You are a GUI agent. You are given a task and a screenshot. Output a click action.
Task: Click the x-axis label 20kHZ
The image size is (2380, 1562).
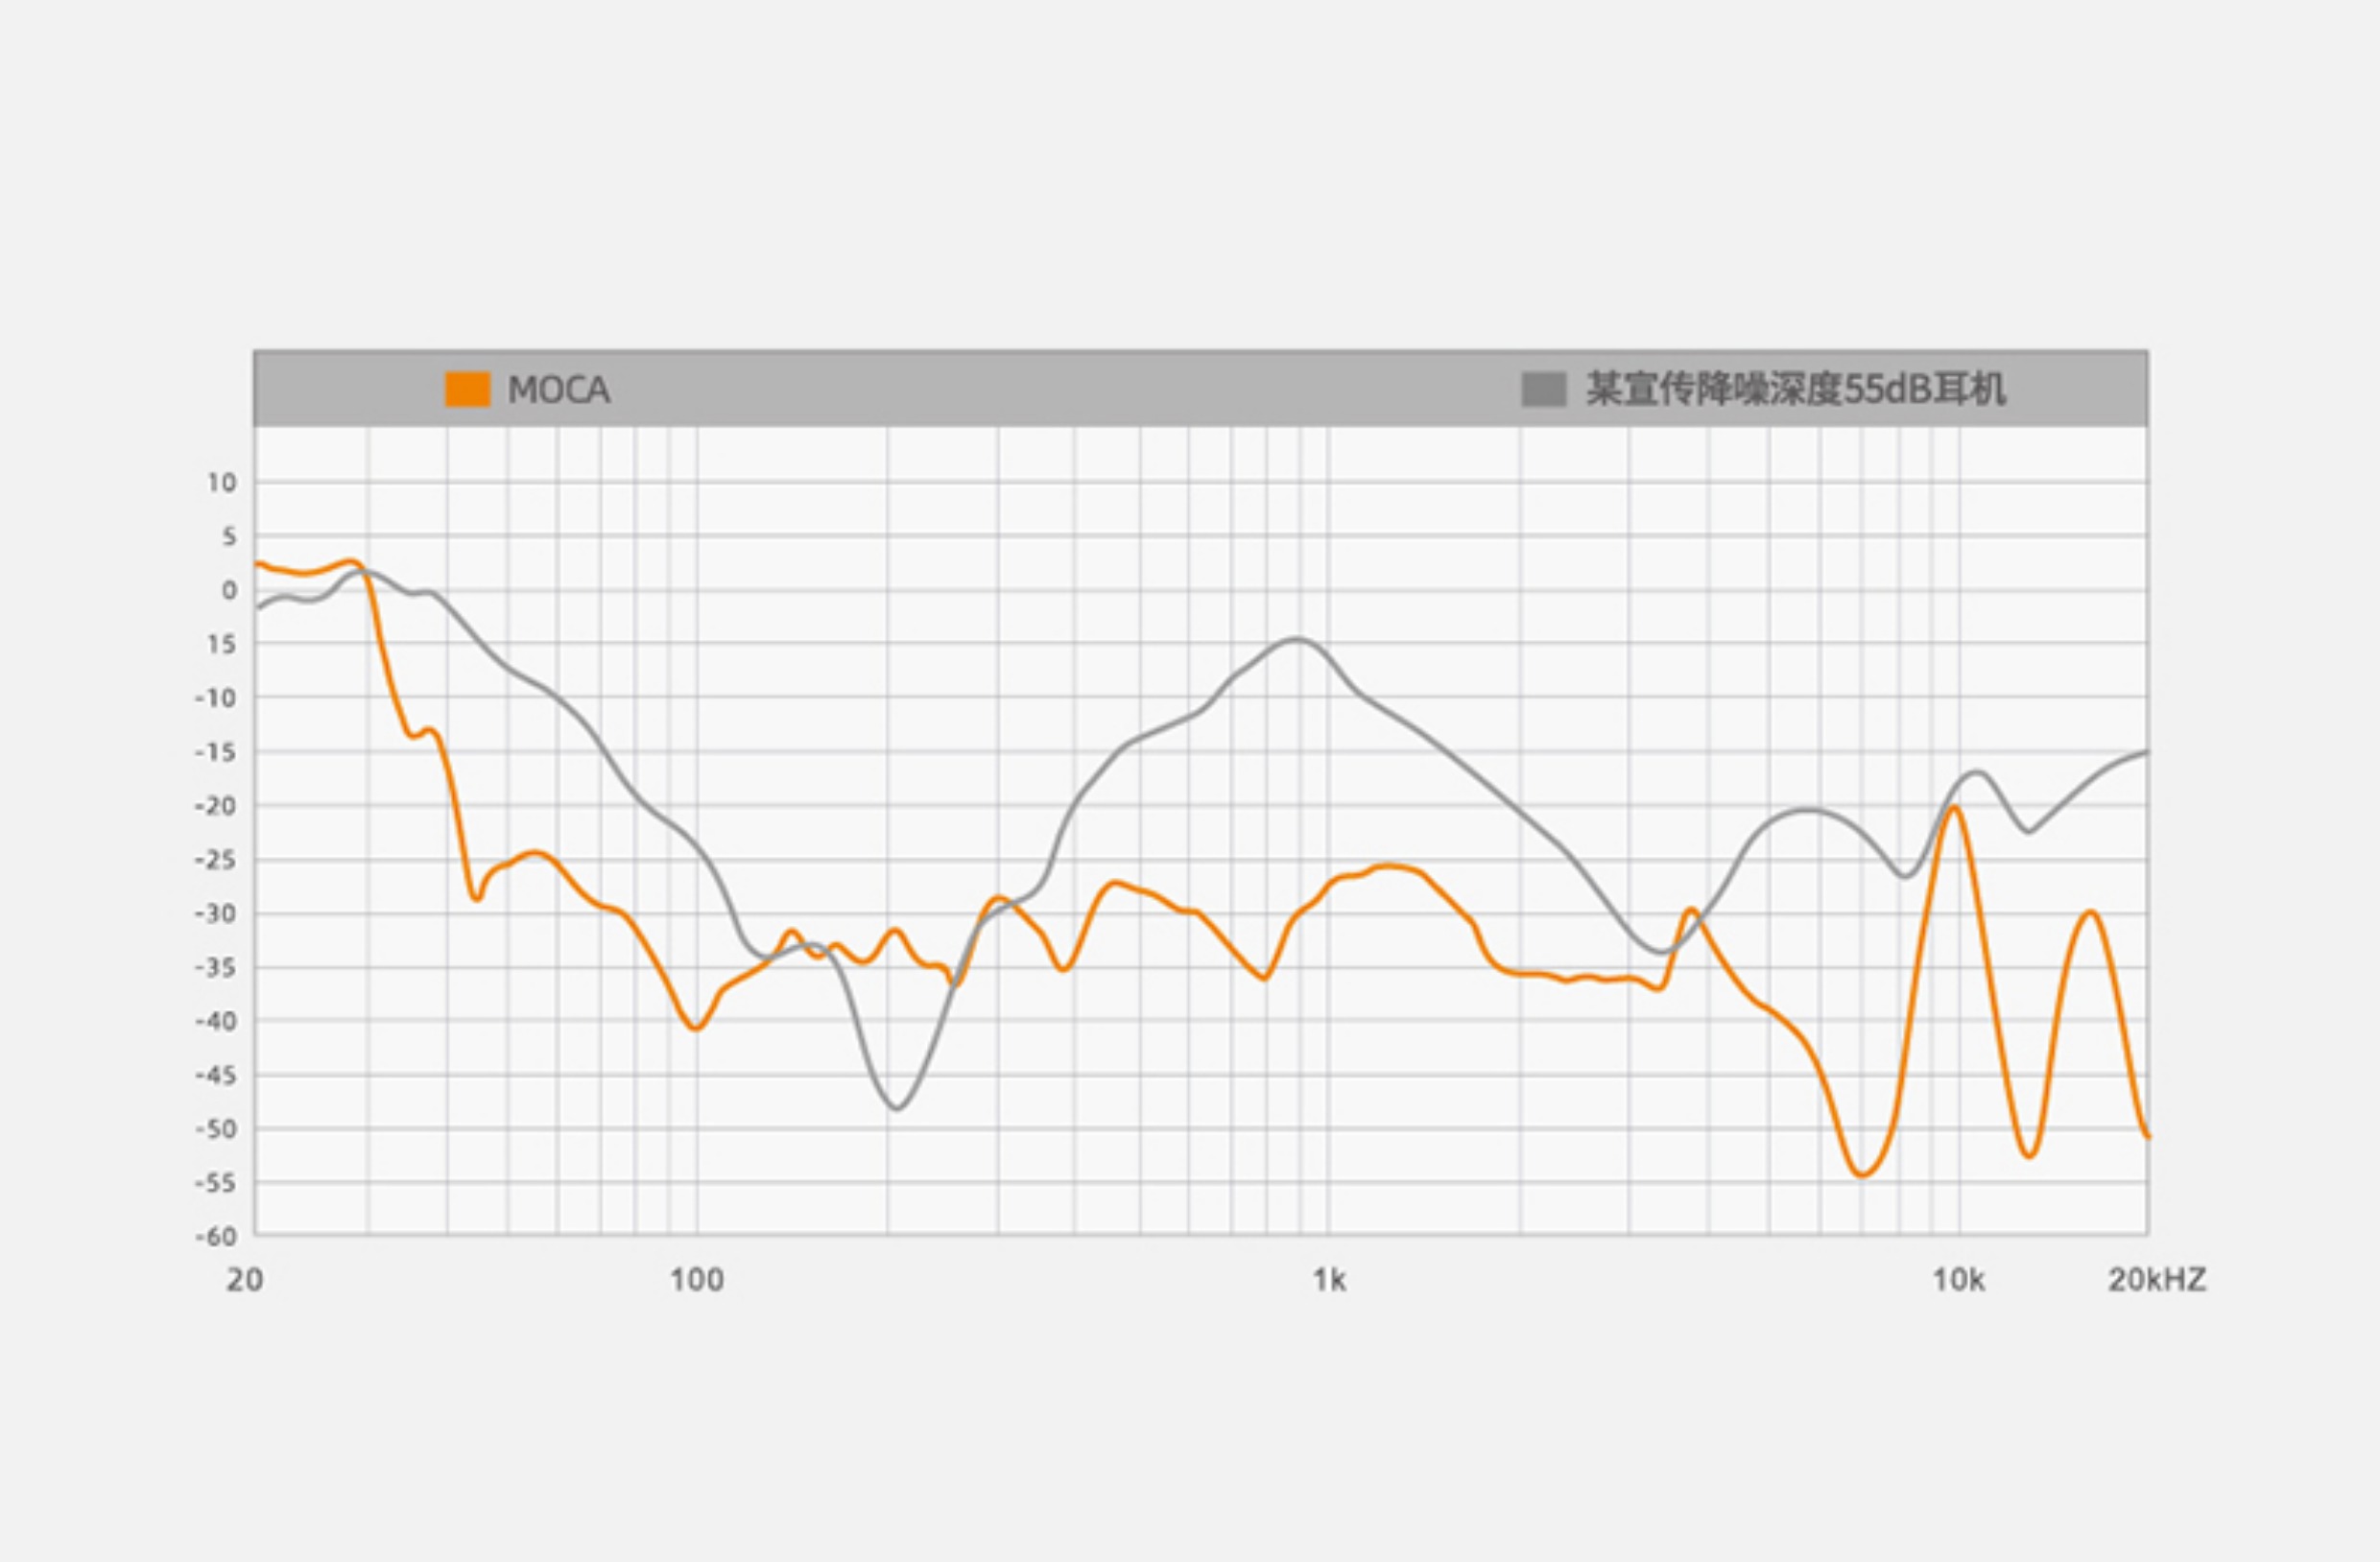pos(2157,1280)
